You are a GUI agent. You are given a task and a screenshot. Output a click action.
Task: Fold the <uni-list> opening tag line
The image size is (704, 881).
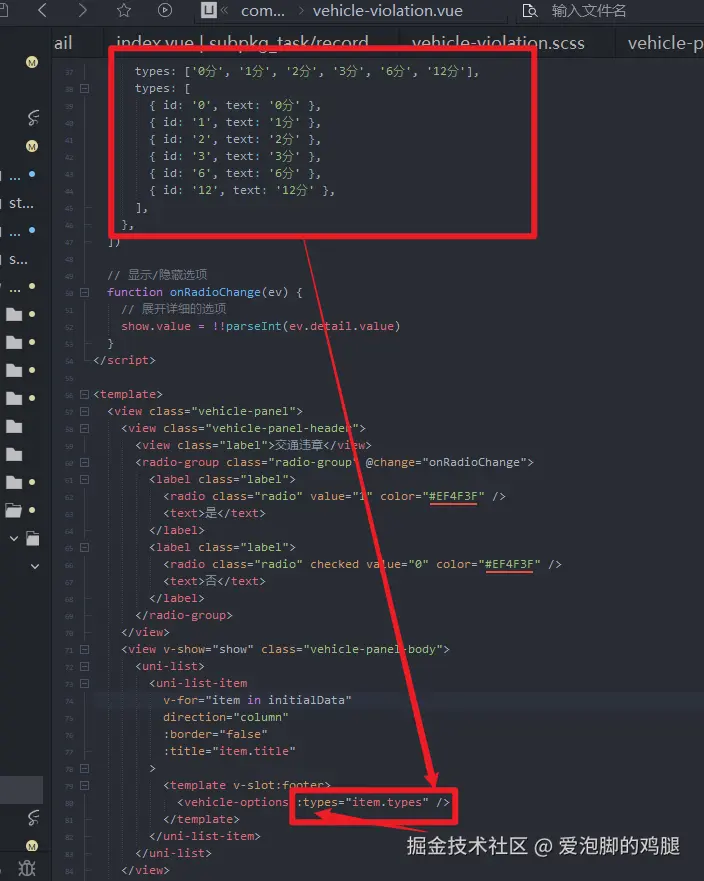click(84, 666)
